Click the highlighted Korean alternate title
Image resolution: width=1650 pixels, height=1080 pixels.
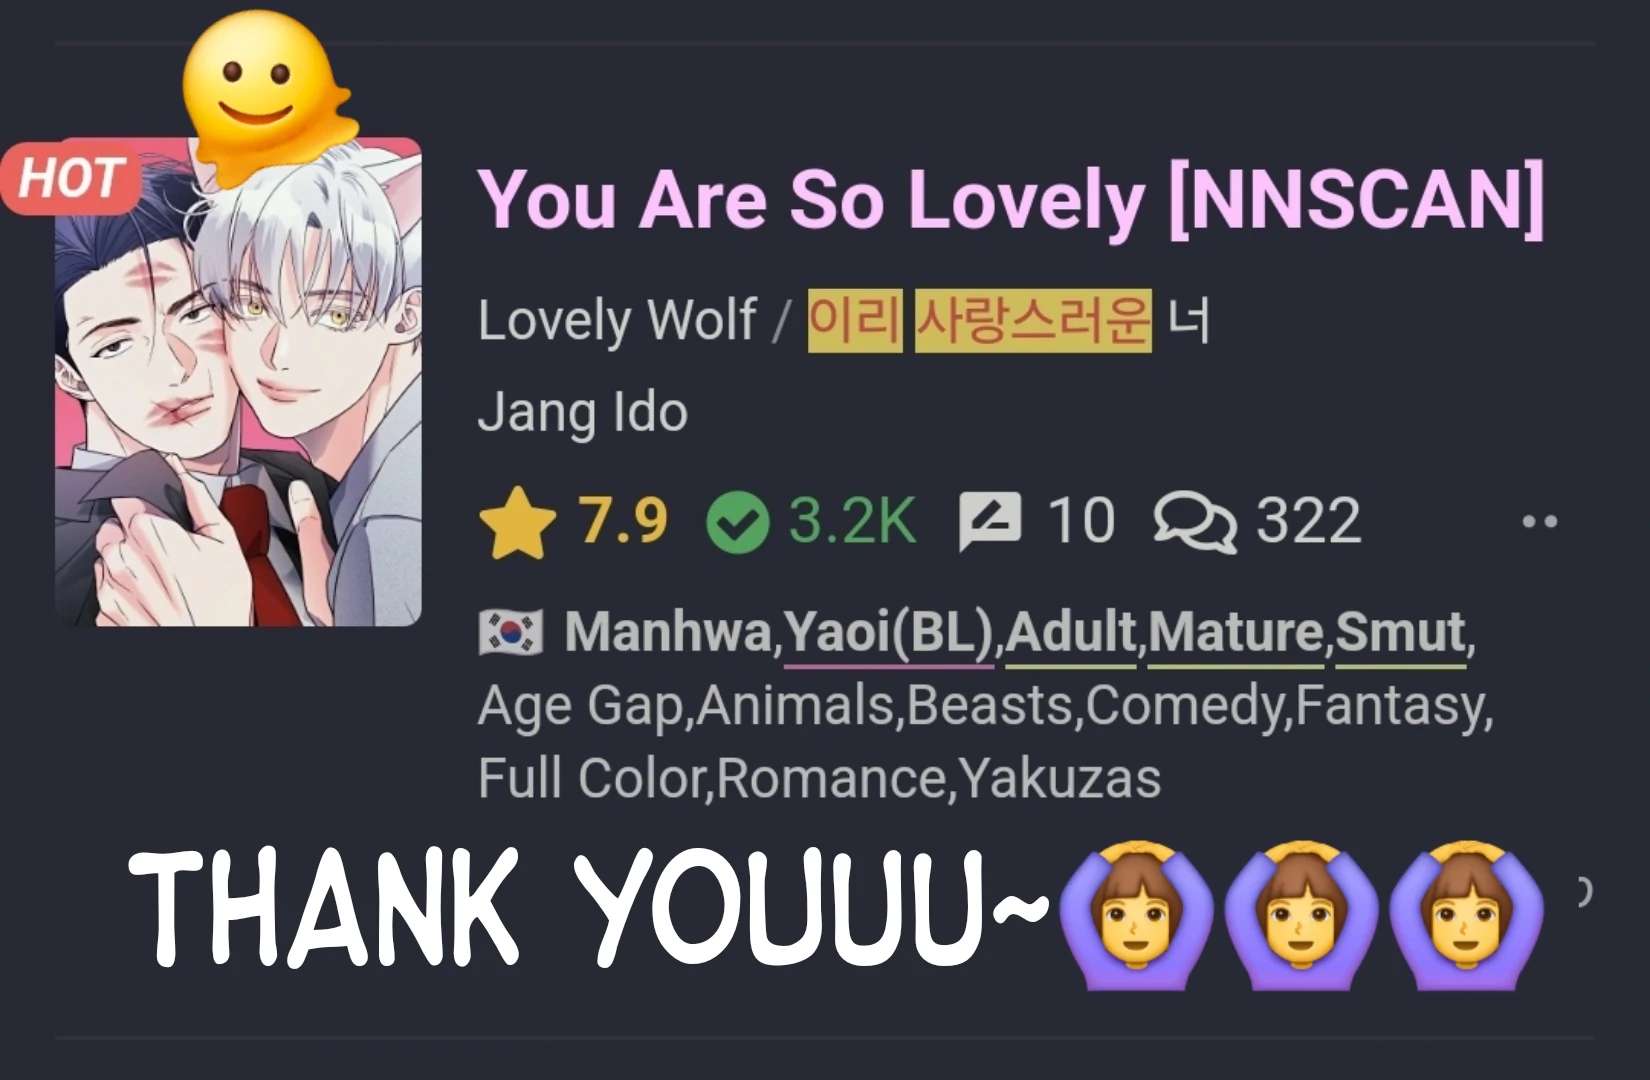pos(980,321)
